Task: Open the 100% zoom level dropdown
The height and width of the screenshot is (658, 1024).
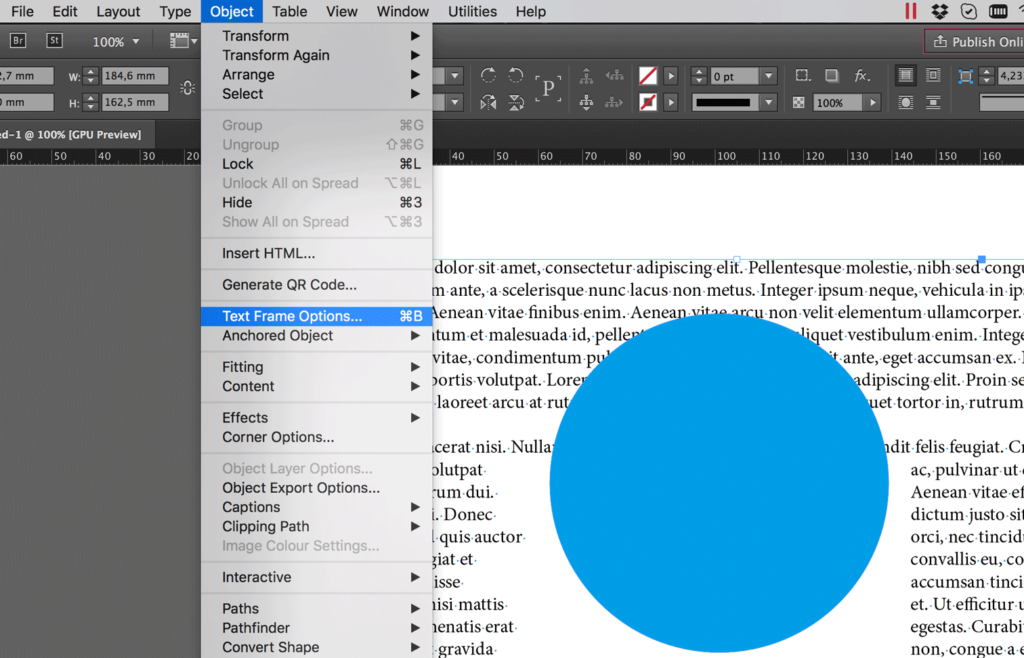Action: coord(116,41)
